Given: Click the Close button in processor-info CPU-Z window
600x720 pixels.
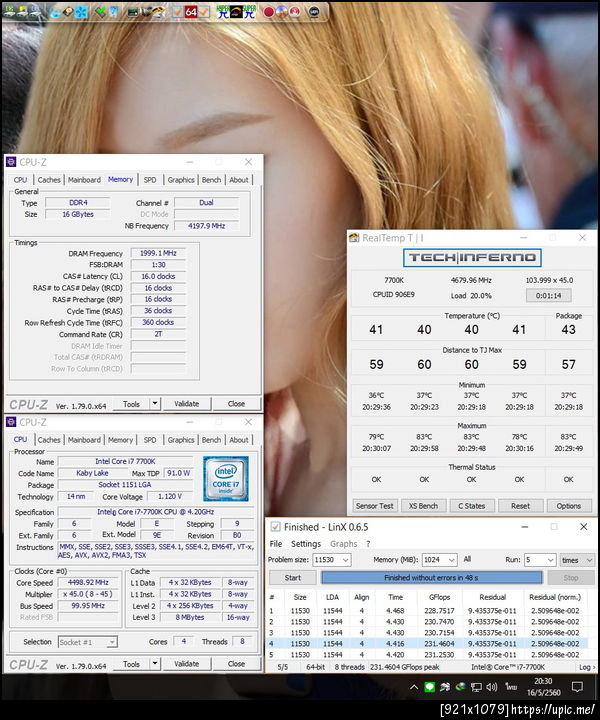Looking at the screenshot, I should (236, 664).
